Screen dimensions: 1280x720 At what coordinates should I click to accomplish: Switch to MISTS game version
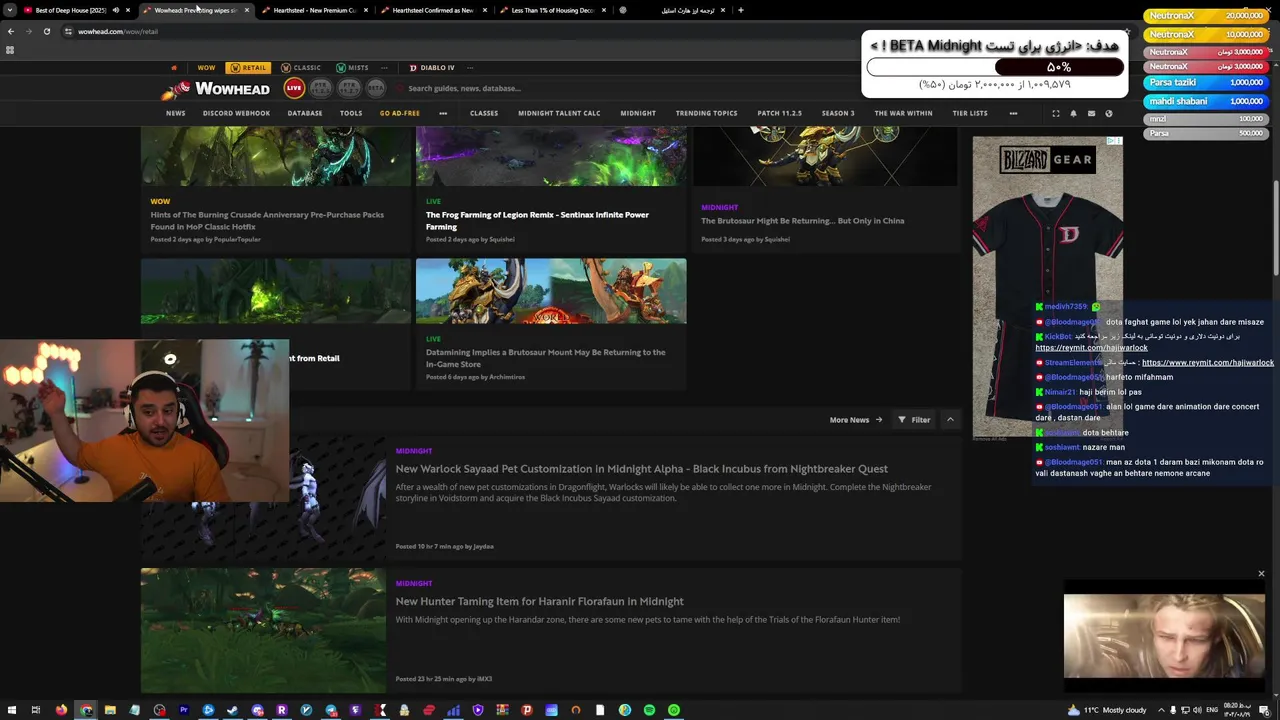pyautogui.click(x=352, y=68)
